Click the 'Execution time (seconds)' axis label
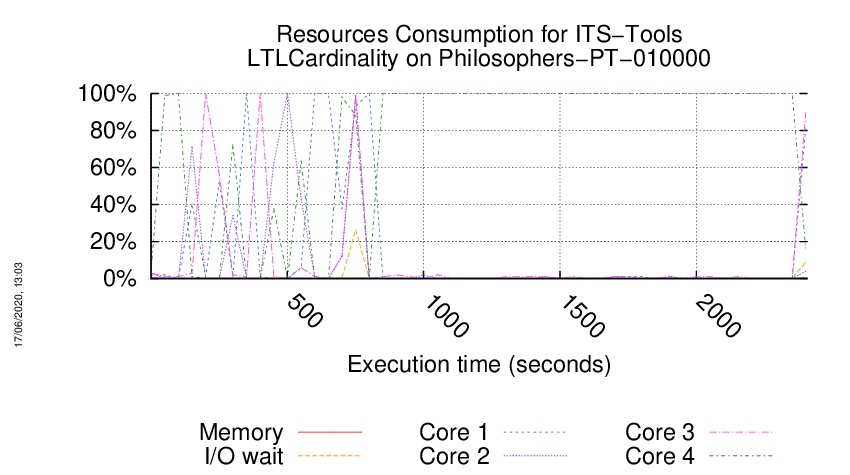This screenshot has height=475, width=850. [x=479, y=364]
